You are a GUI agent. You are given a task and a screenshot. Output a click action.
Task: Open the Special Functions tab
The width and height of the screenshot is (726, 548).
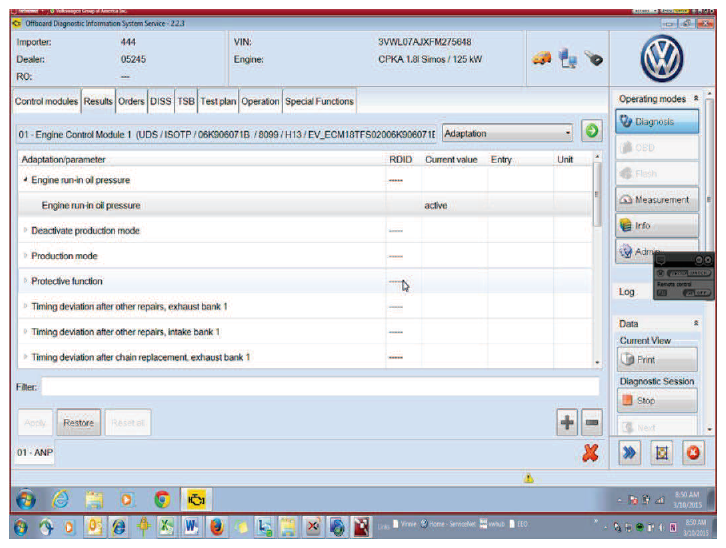pos(319,101)
